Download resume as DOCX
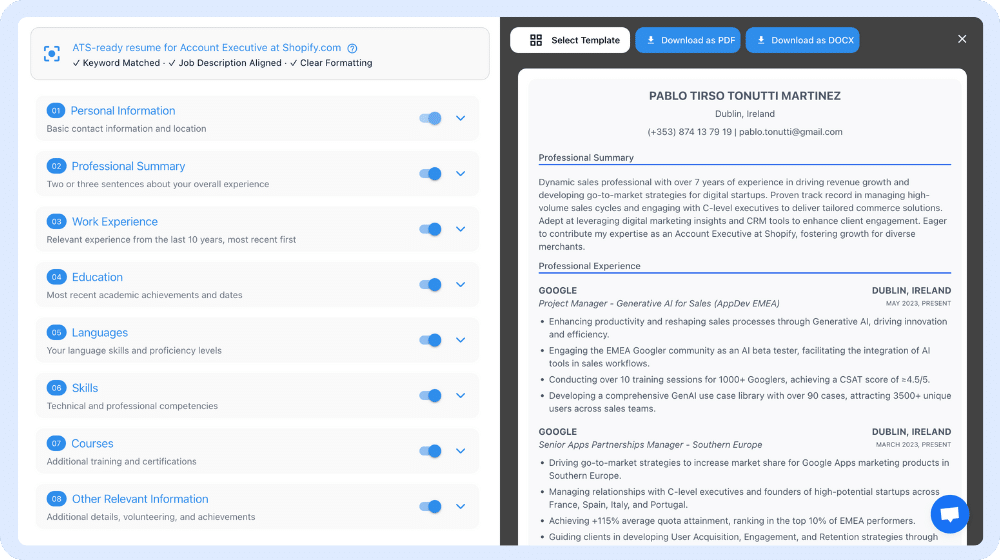The image size is (1000, 560). pos(802,40)
